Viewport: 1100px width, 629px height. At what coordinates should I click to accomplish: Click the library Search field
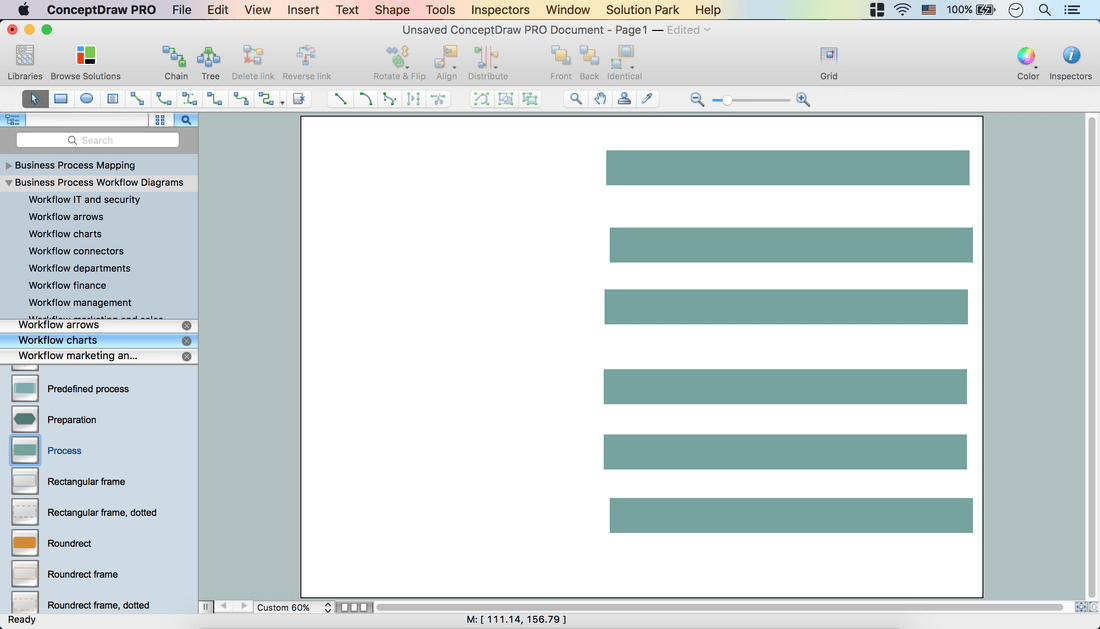98,141
